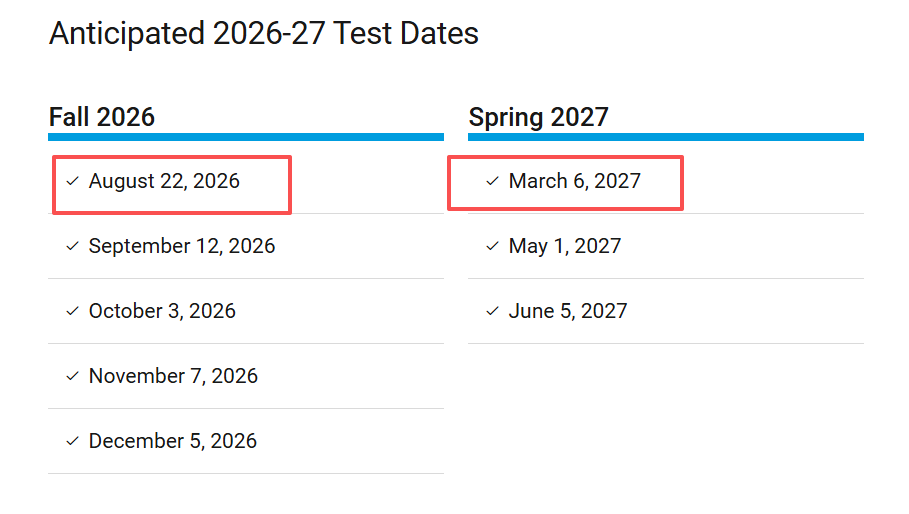The image size is (909, 514).
Task: Pick the December 5, 2026 date text
Action: click(173, 441)
